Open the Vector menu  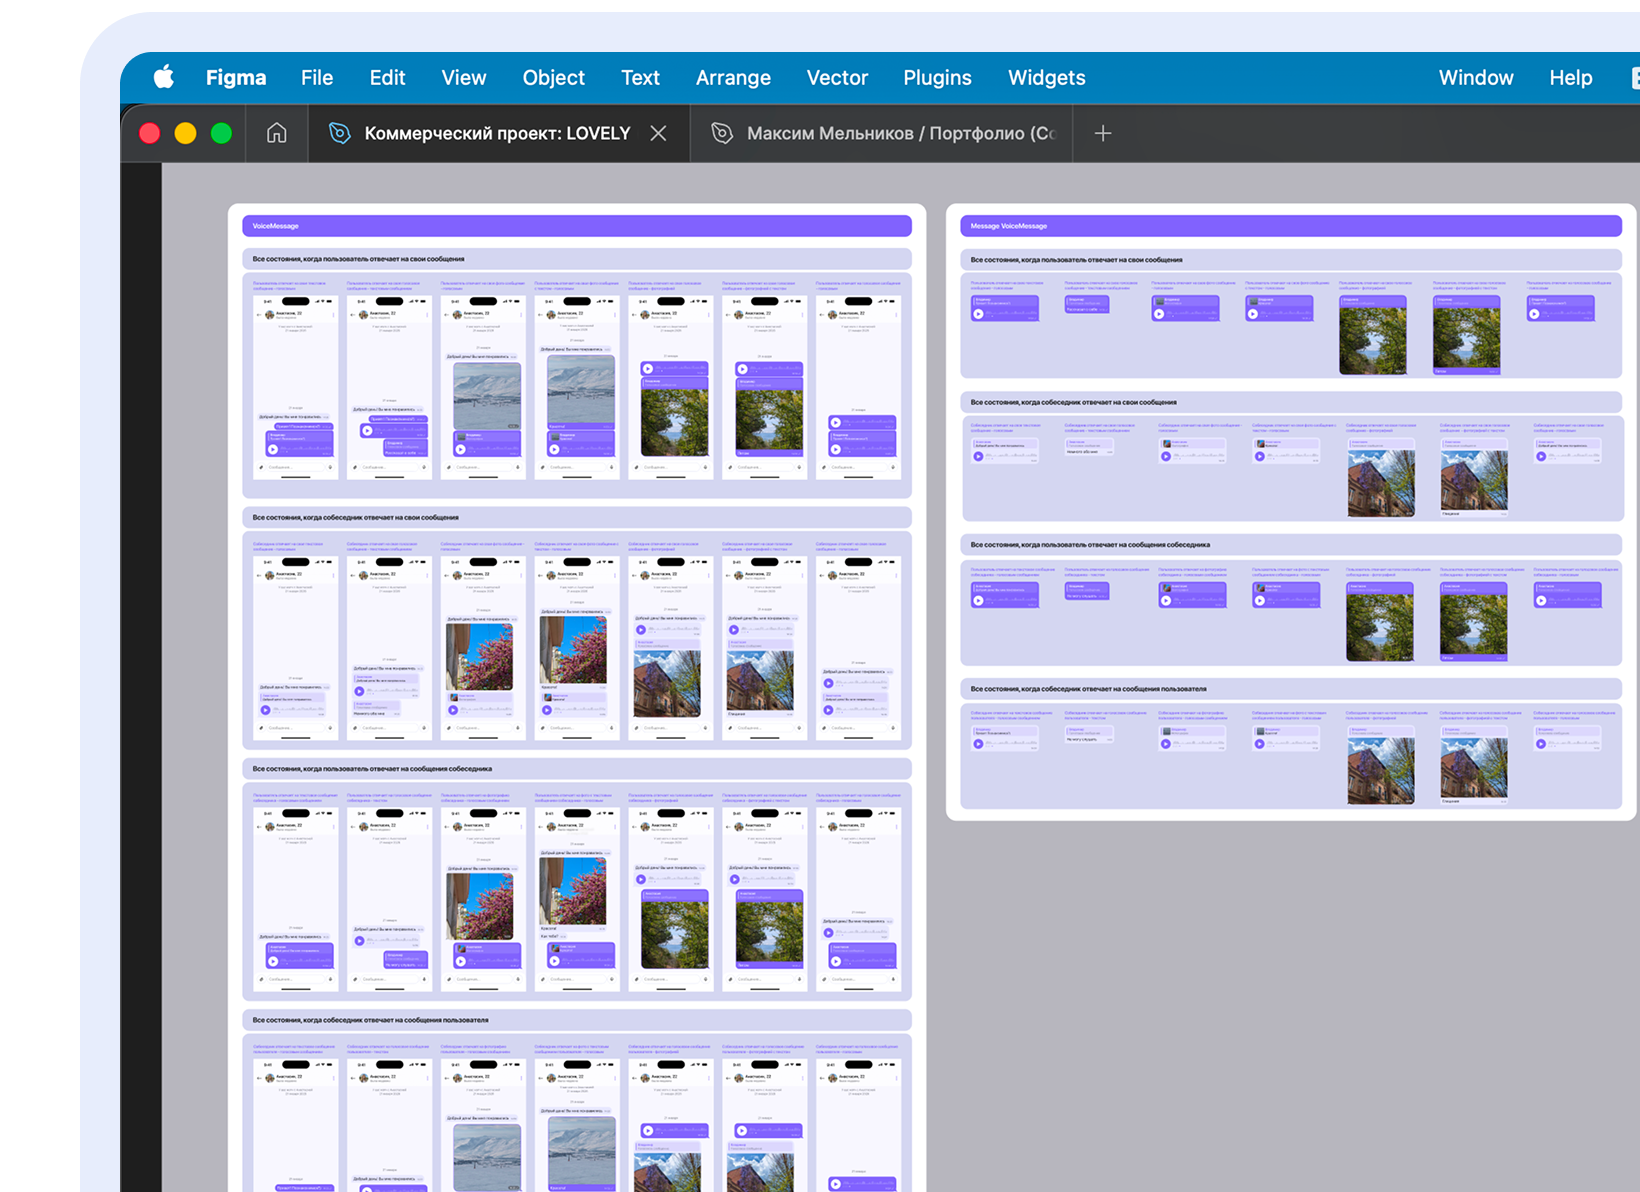837,78
